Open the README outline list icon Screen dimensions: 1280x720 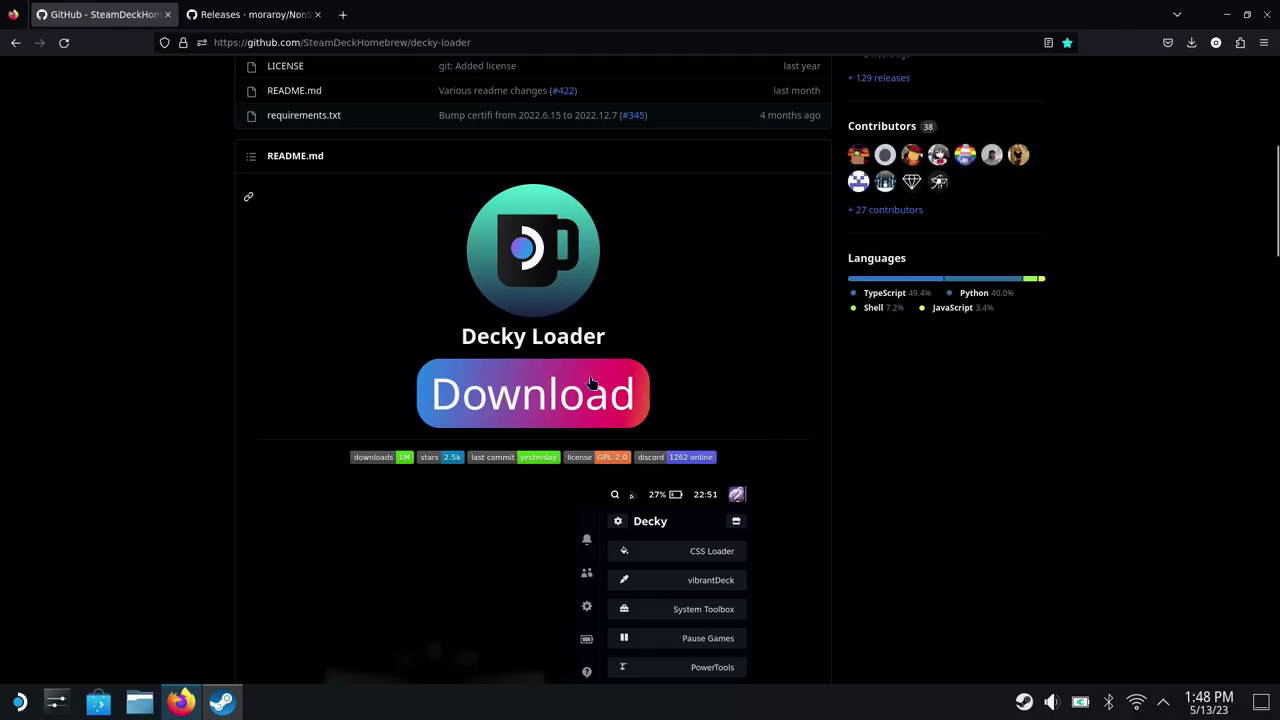pos(251,156)
